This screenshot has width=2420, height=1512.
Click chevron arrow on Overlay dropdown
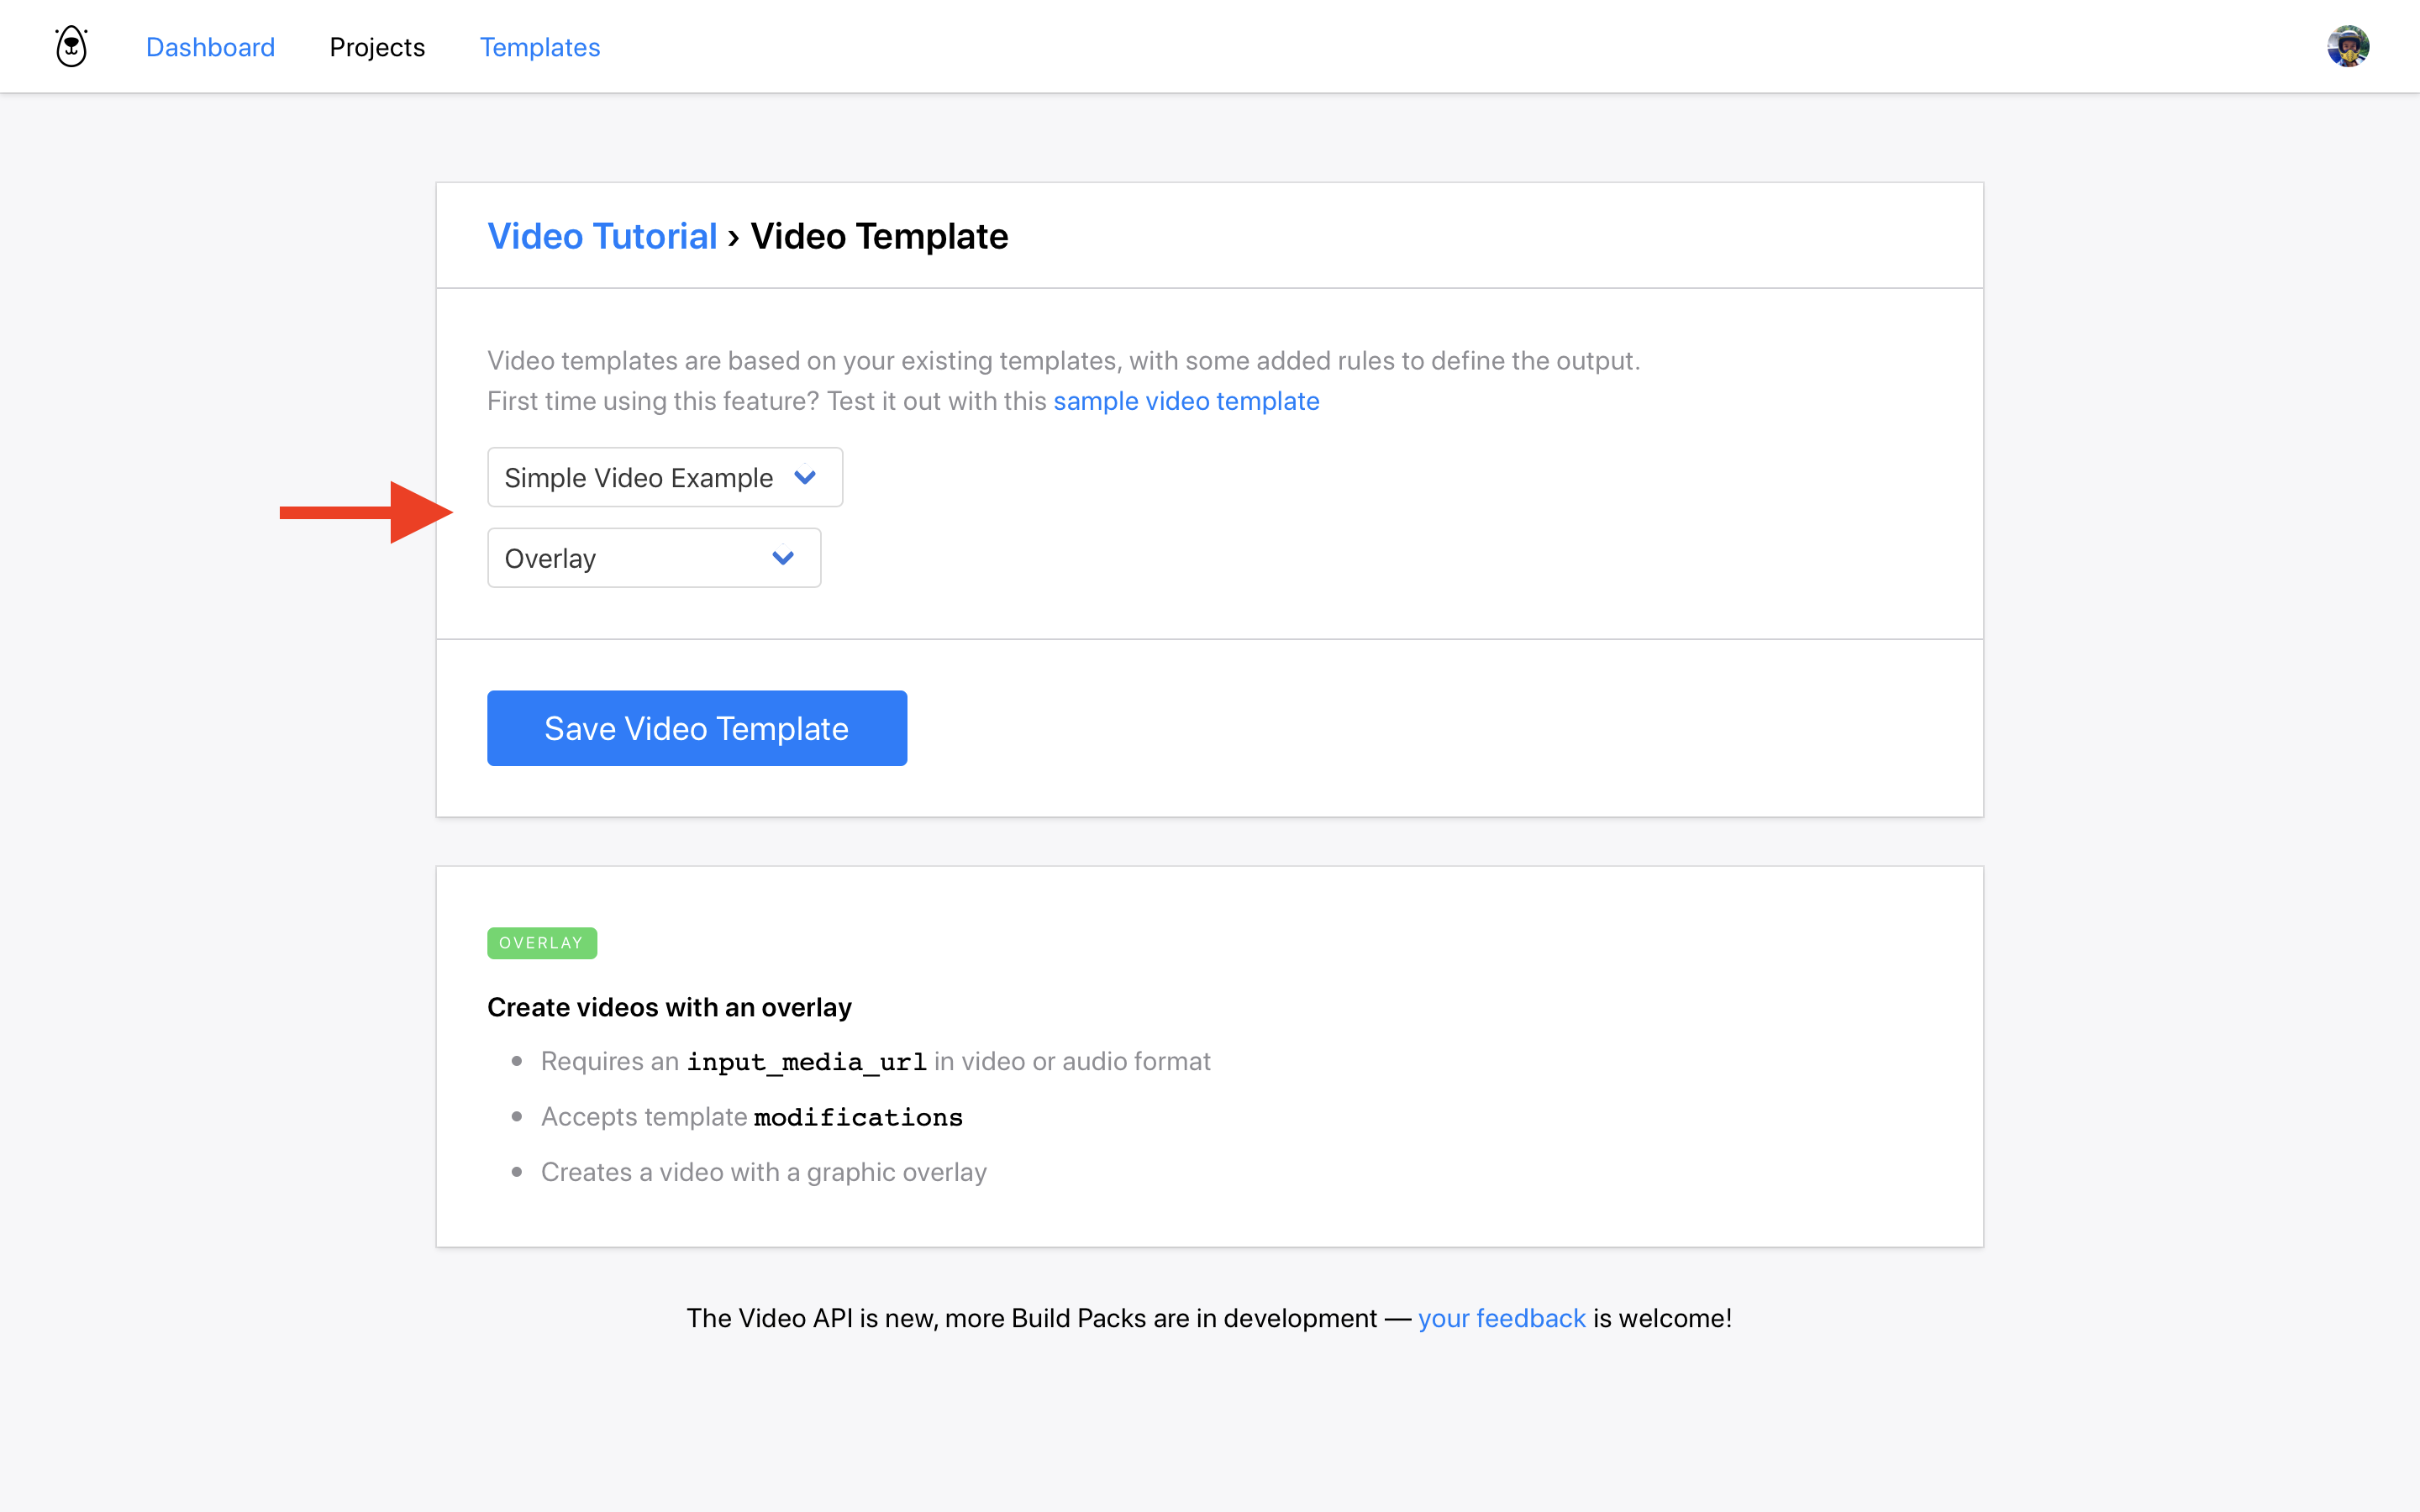783,558
